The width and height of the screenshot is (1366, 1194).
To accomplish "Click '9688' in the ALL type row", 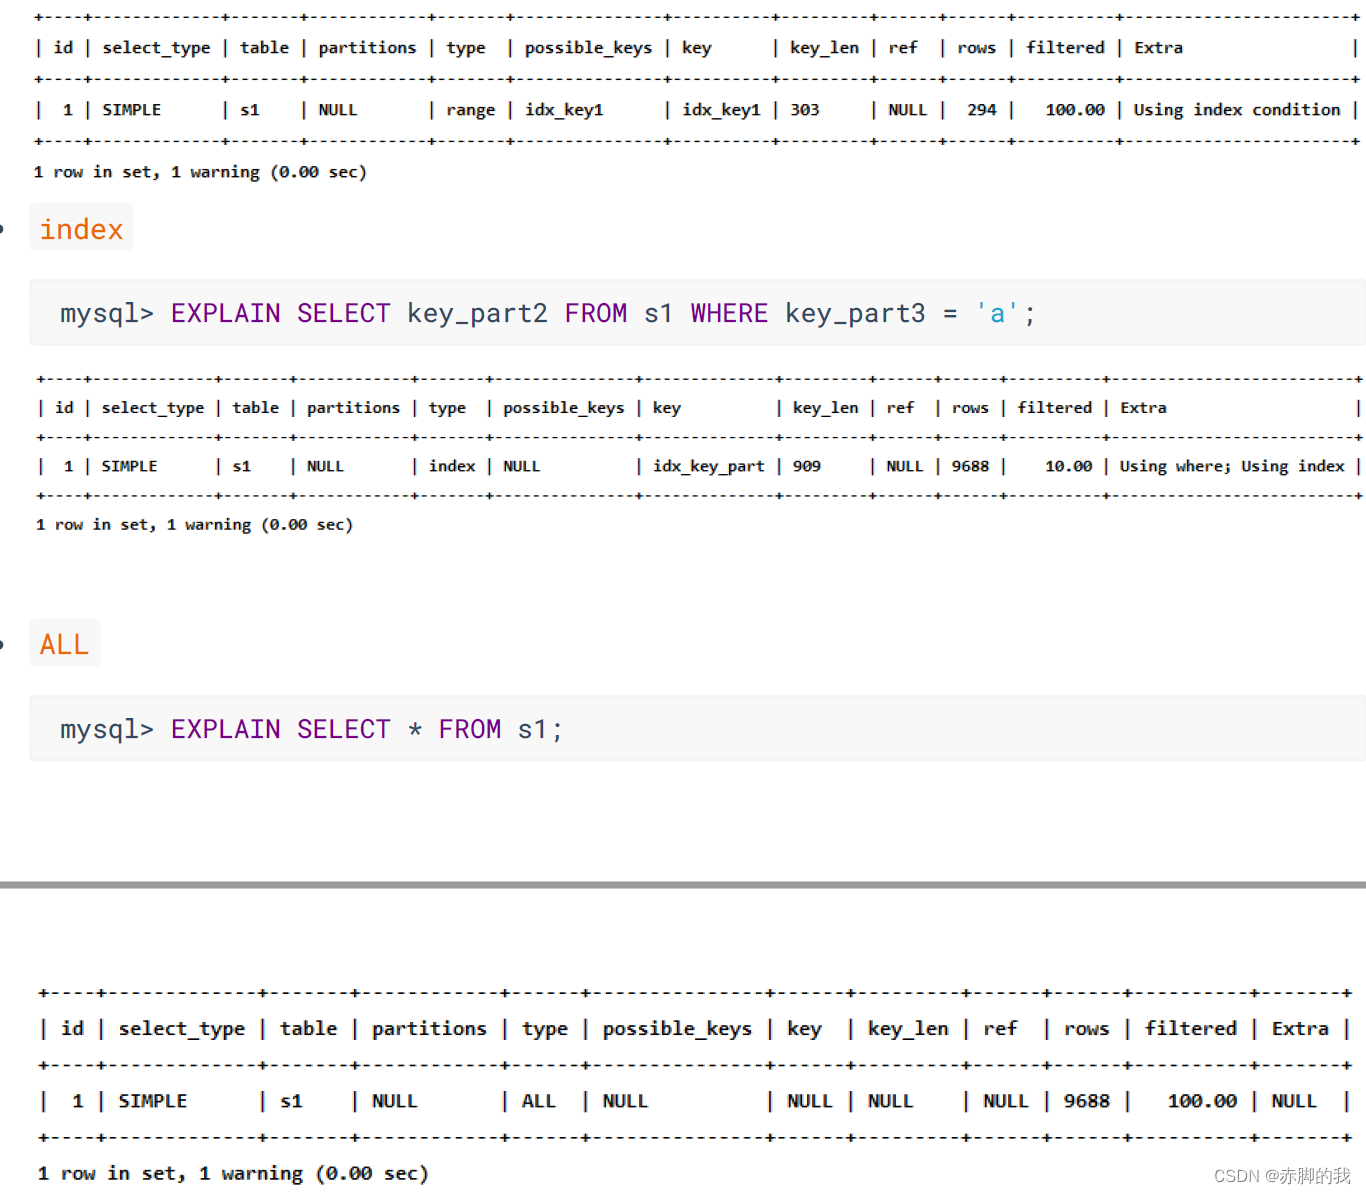I will (x=1087, y=1101).
